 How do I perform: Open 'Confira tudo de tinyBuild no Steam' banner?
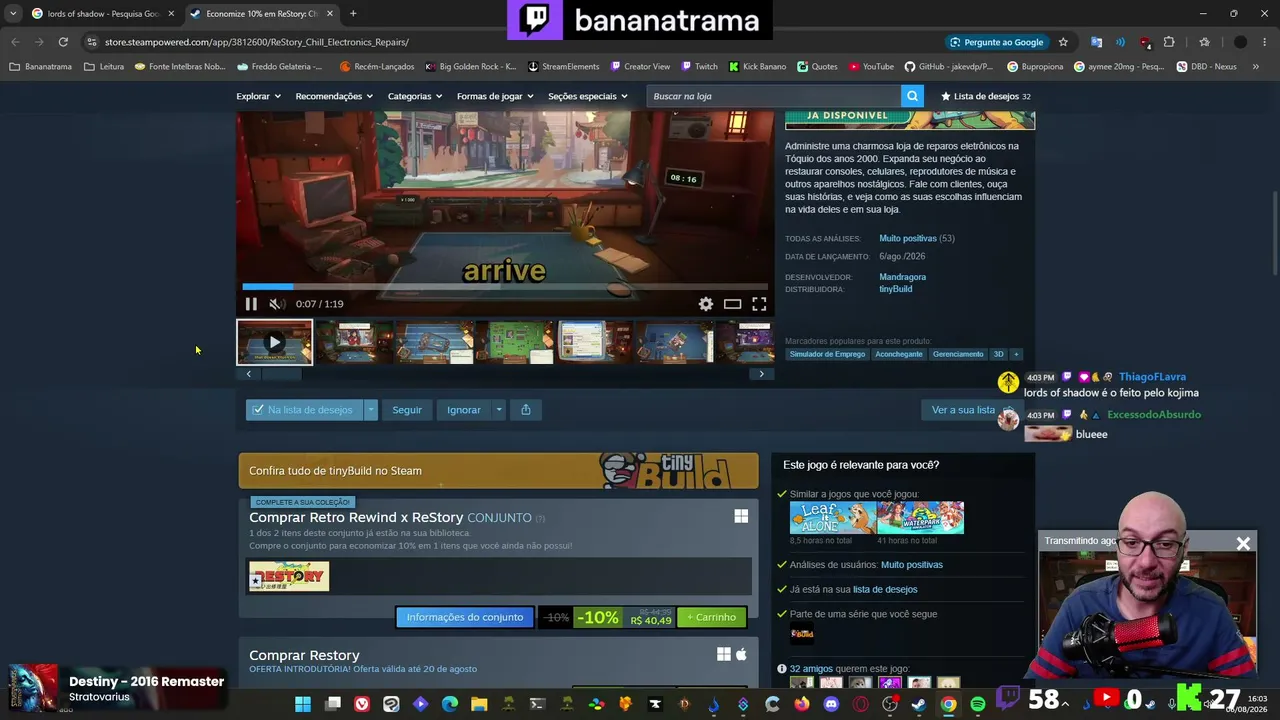(498, 471)
